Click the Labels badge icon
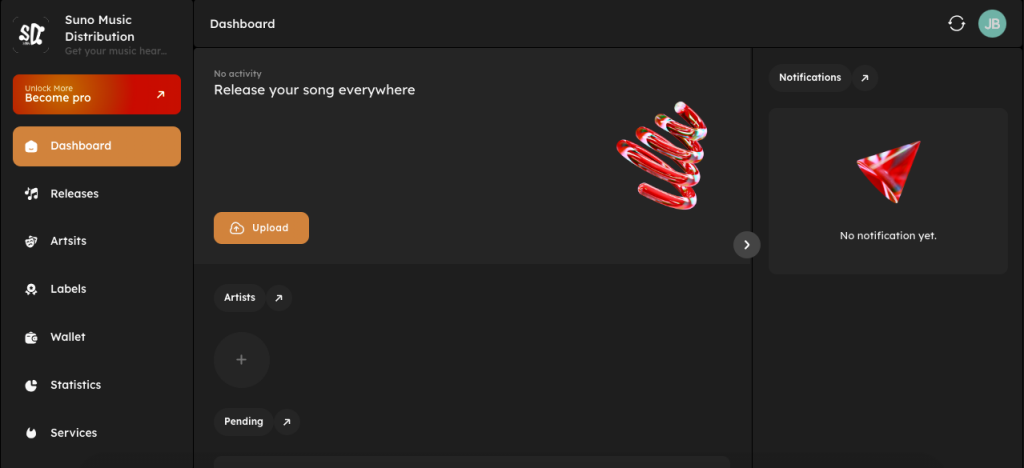 pyautogui.click(x=31, y=289)
